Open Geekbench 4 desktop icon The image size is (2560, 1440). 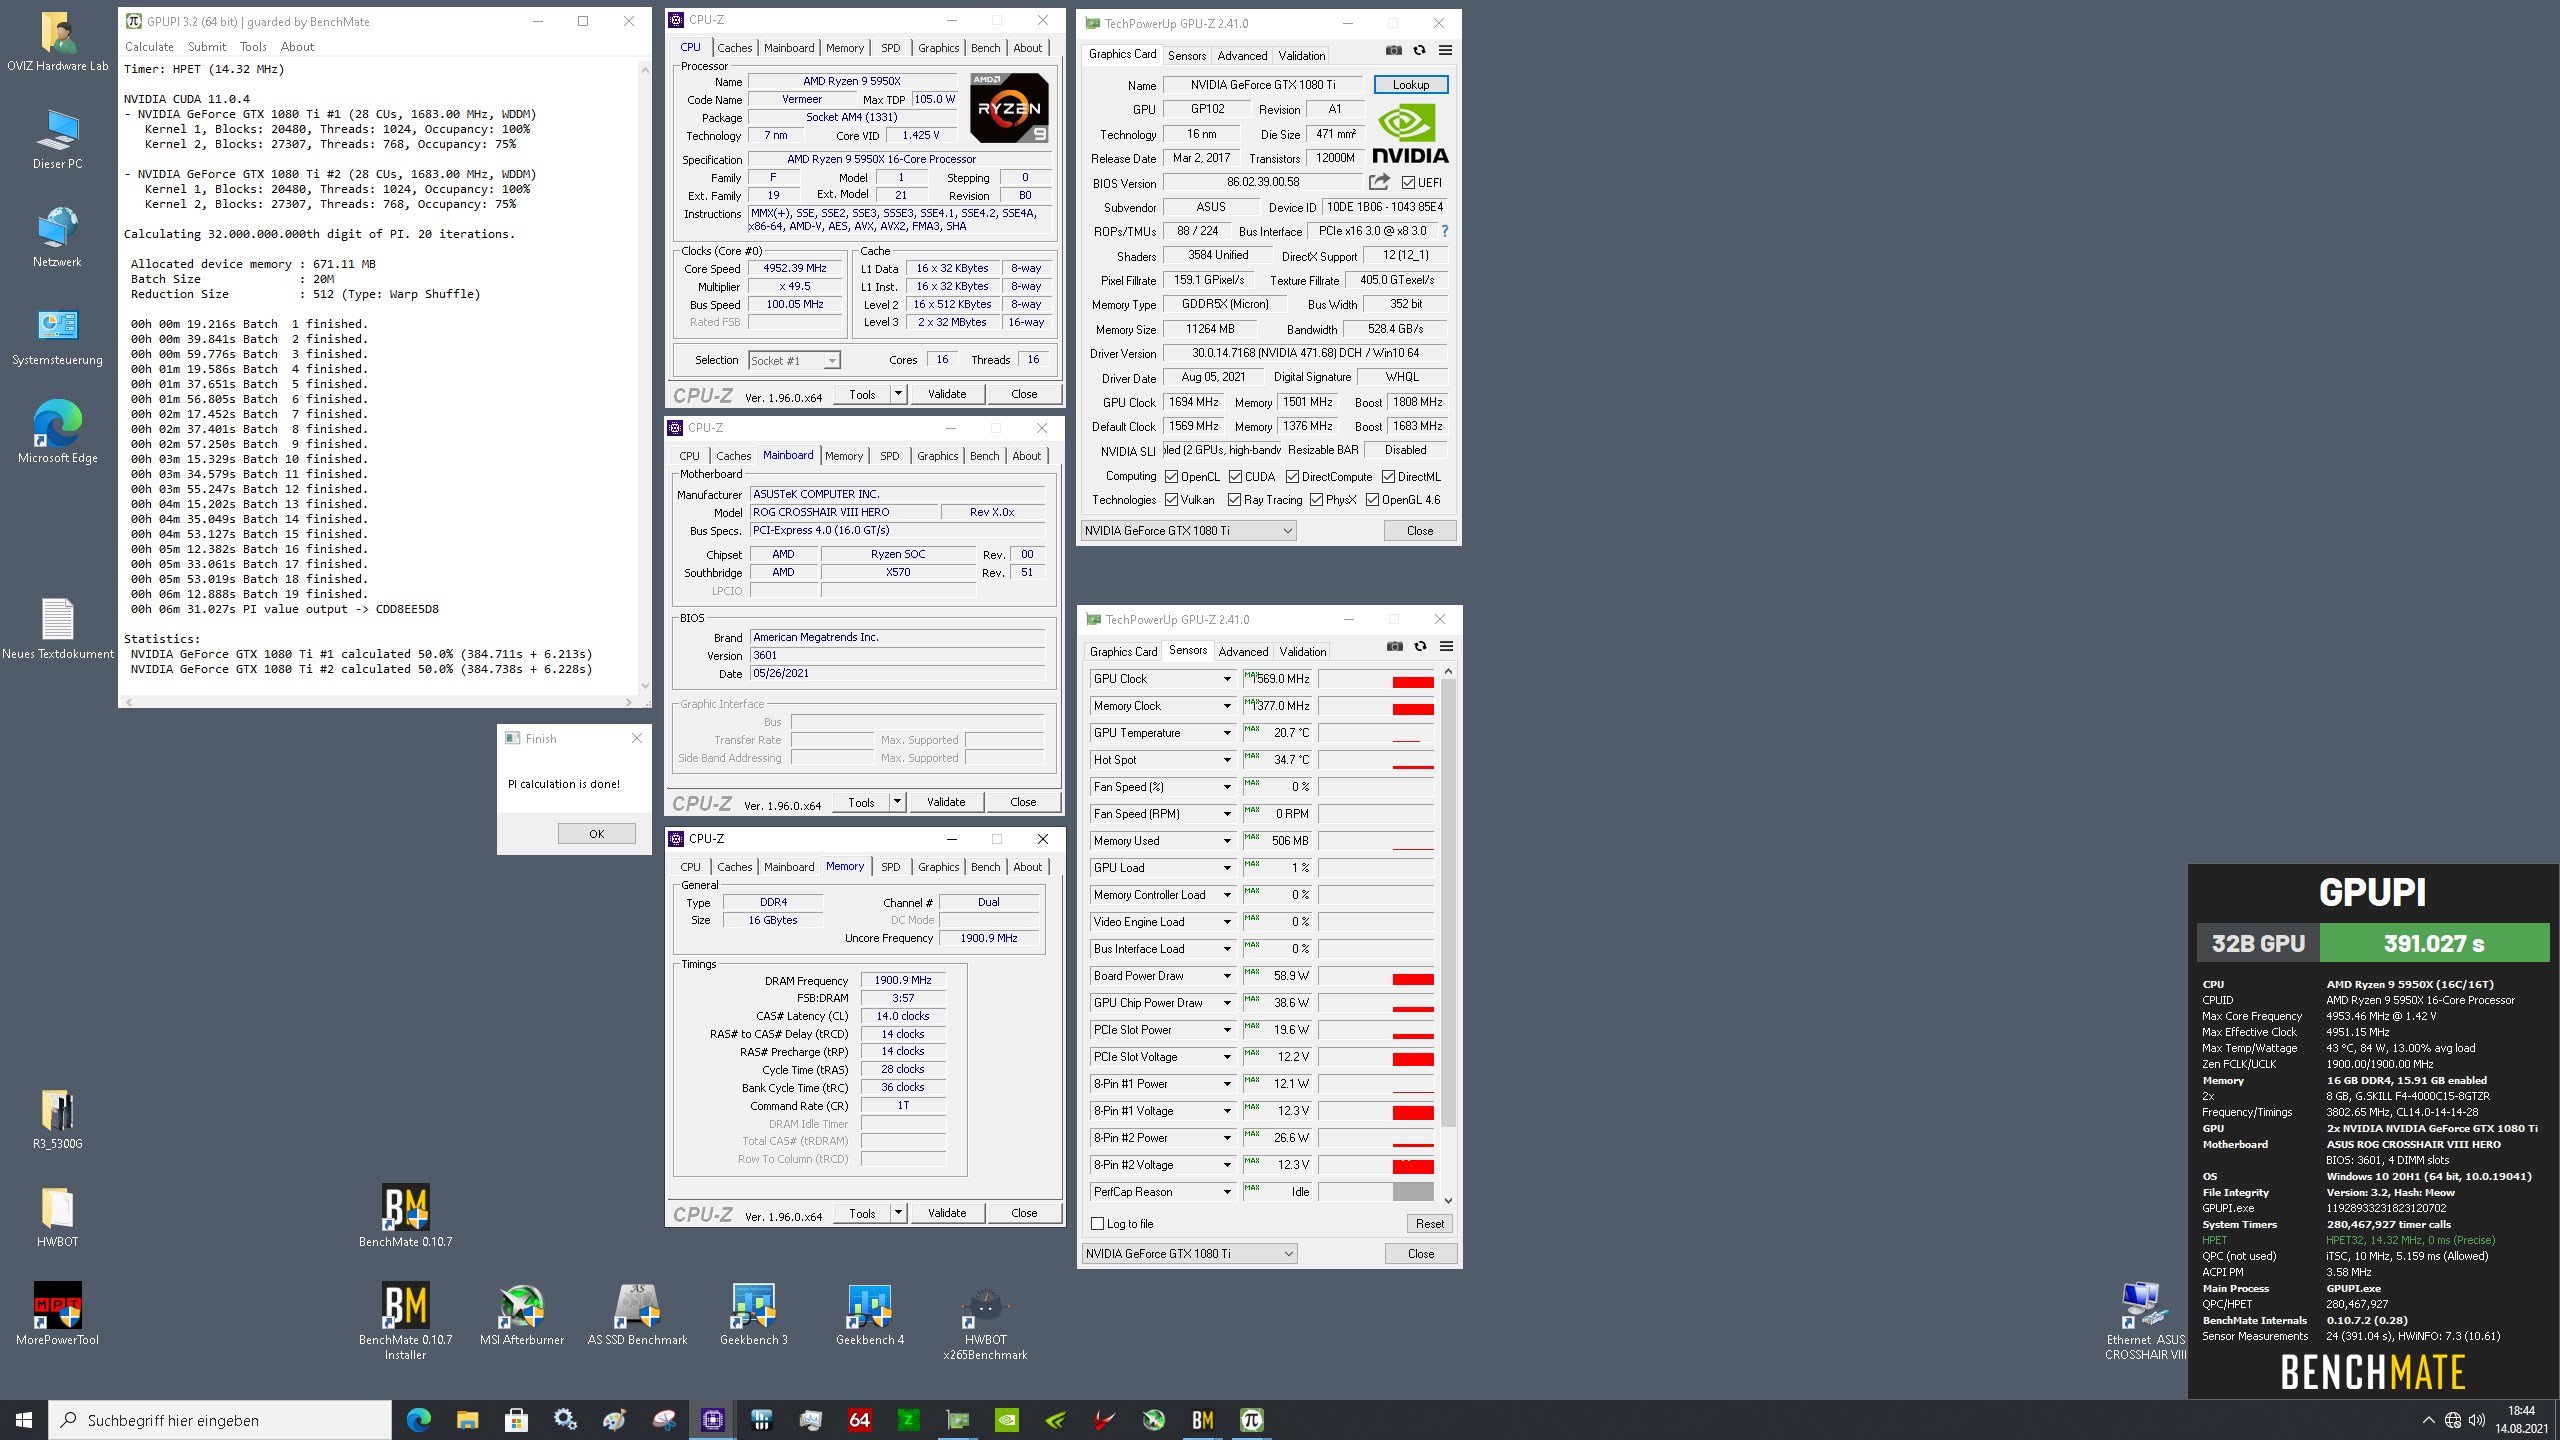pos(869,1315)
